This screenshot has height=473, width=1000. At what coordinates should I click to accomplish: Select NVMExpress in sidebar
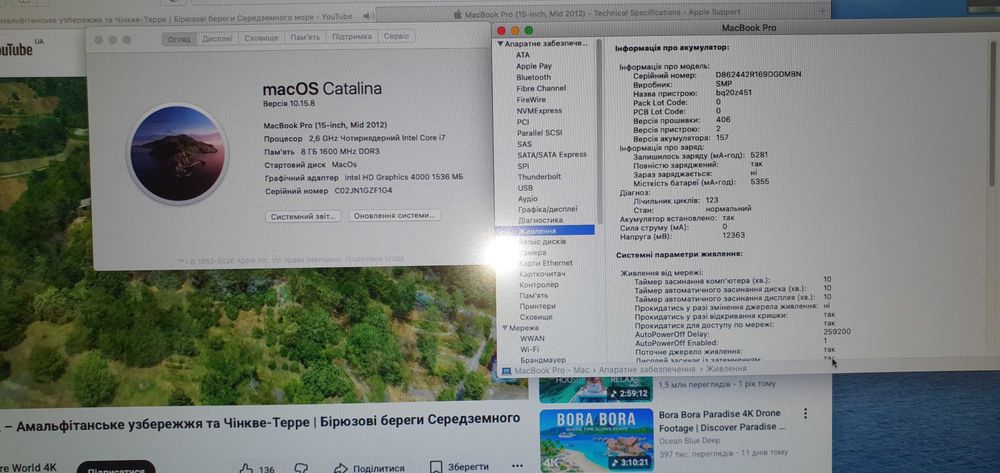(540, 110)
